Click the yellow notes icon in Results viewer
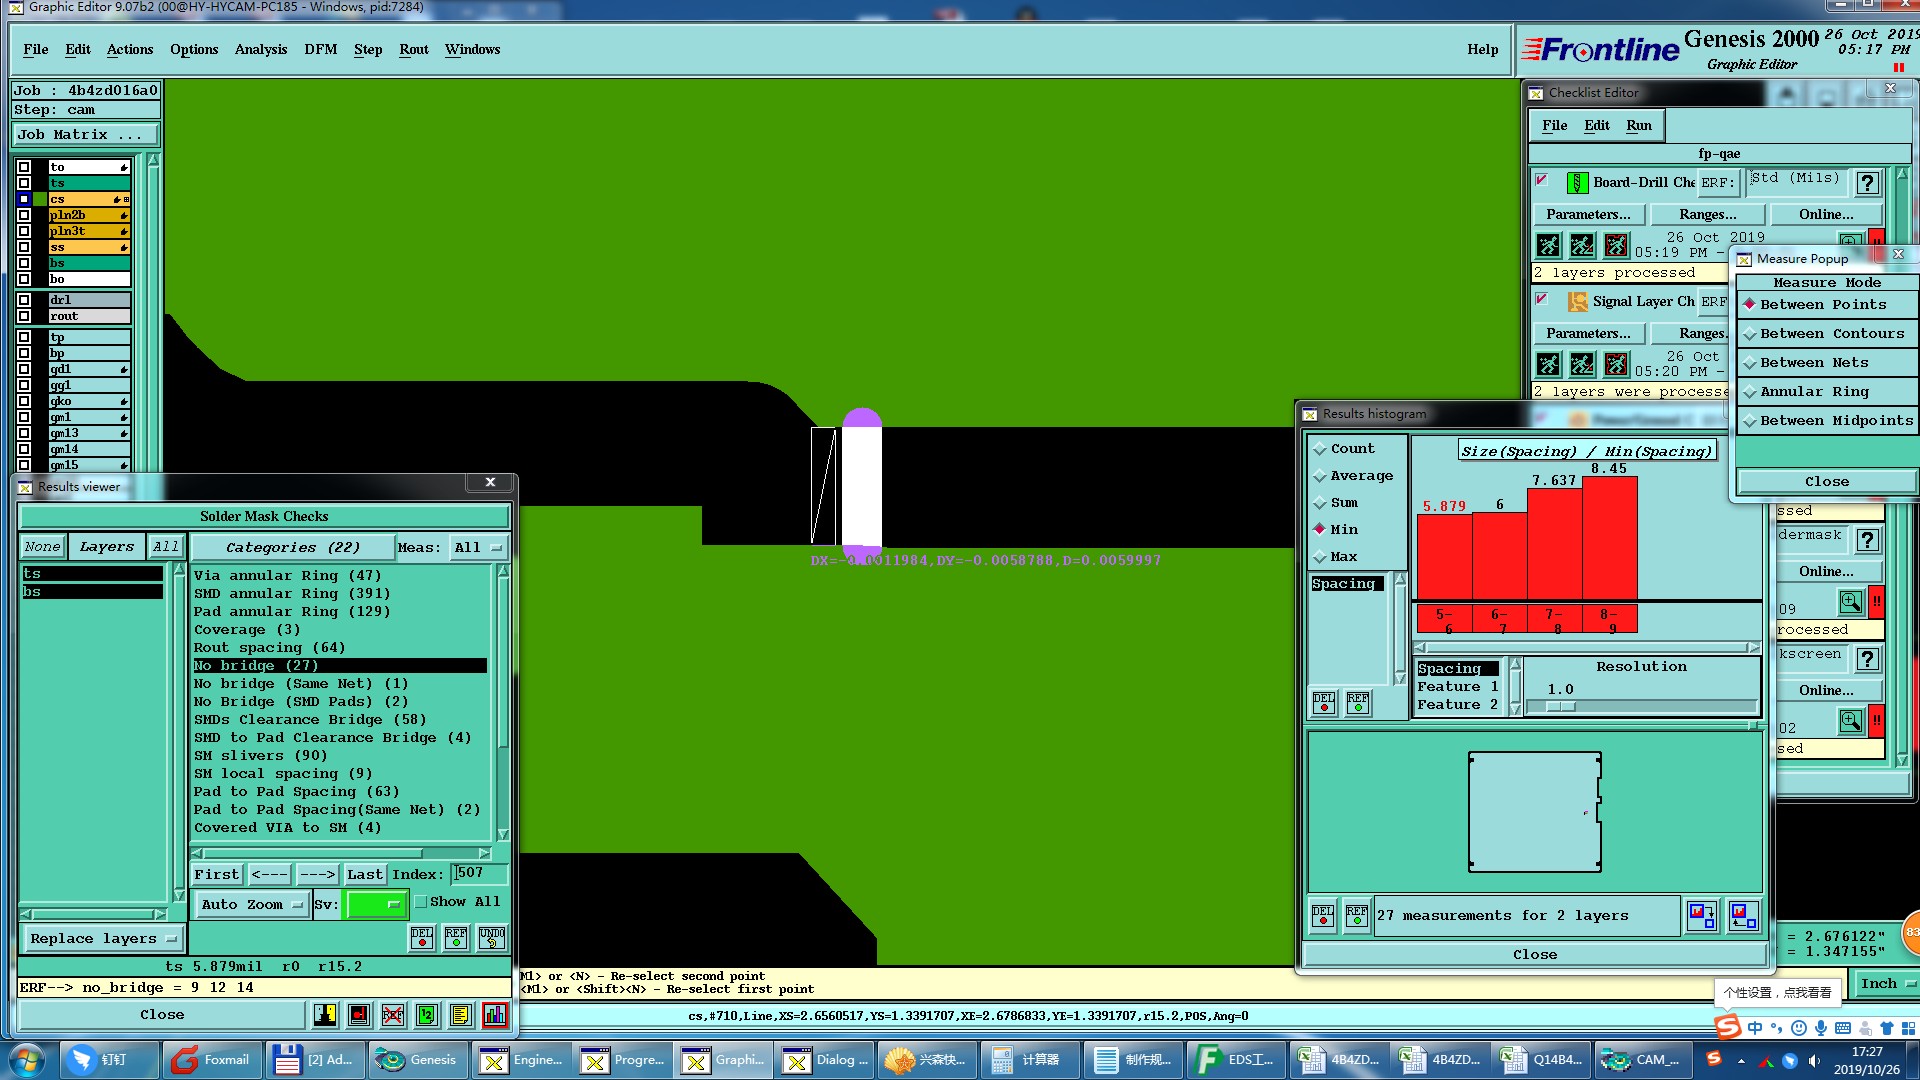 tap(460, 1016)
